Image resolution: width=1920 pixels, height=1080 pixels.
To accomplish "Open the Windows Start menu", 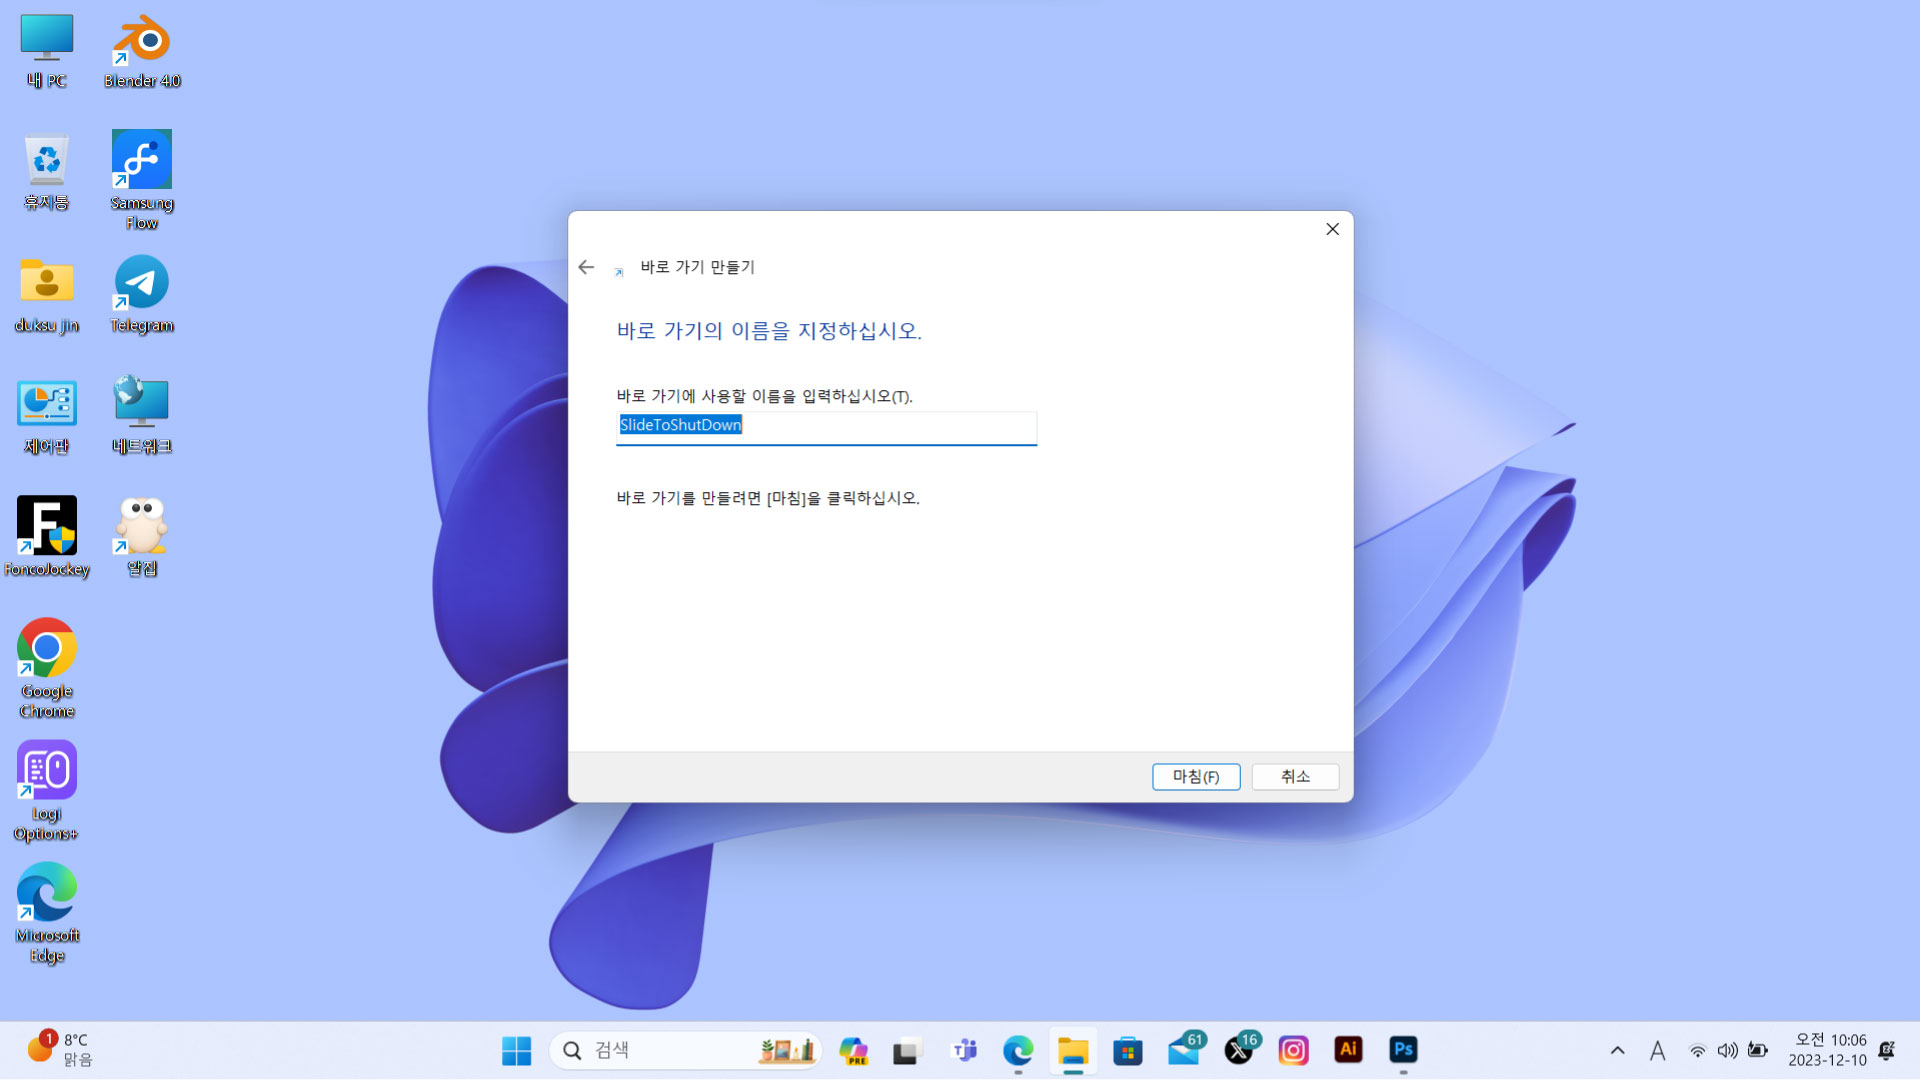I will coord(516,1051).
